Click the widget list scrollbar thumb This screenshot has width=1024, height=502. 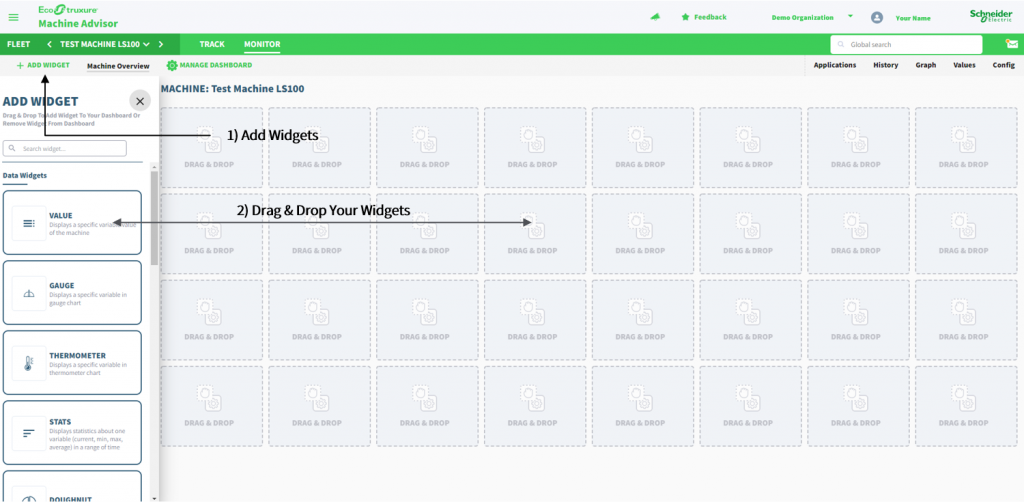[153, 218]
